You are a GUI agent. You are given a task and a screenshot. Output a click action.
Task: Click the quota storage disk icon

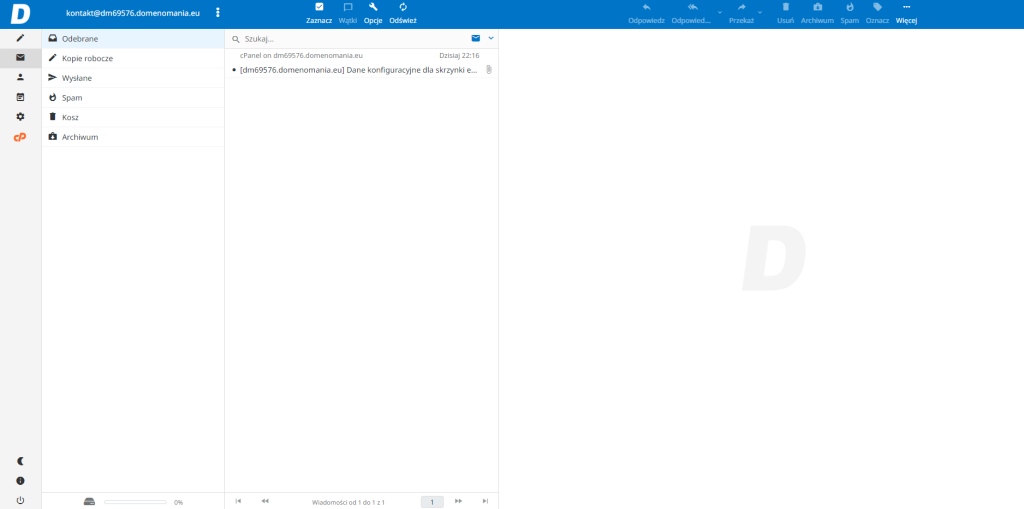(x=89, y=502)
